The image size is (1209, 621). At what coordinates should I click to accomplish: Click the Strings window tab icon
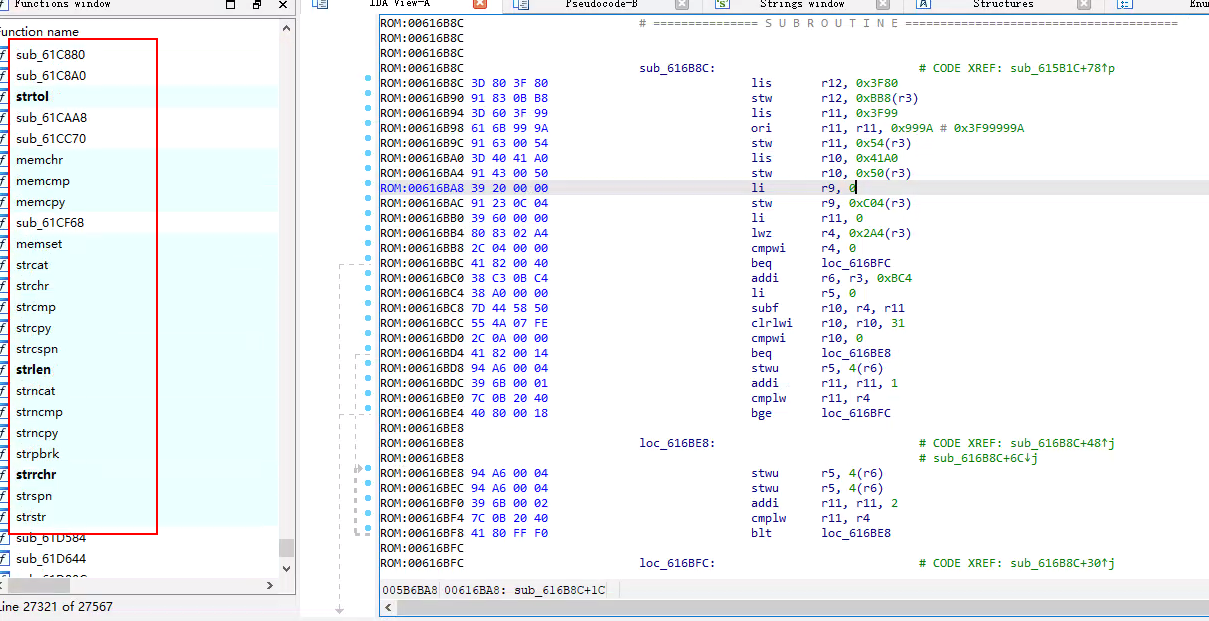point(721,4)
